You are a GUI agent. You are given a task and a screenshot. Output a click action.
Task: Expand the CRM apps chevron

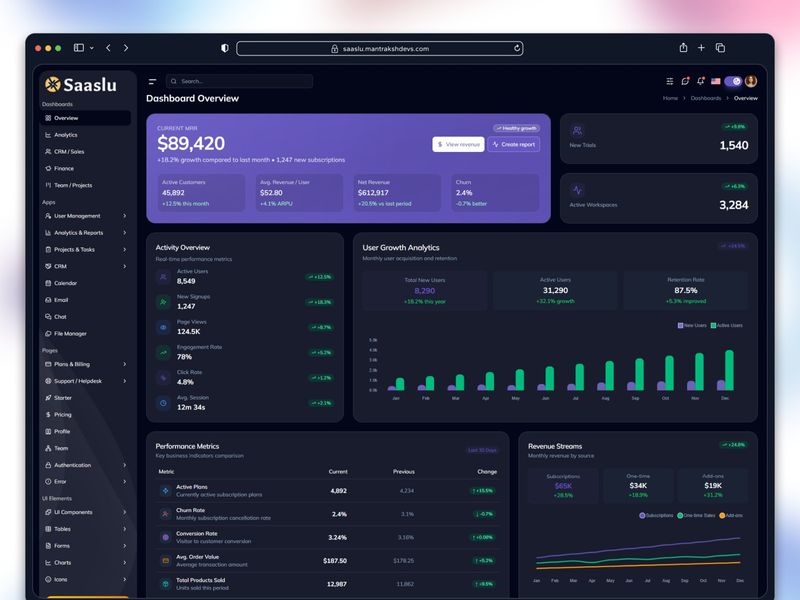124,266
